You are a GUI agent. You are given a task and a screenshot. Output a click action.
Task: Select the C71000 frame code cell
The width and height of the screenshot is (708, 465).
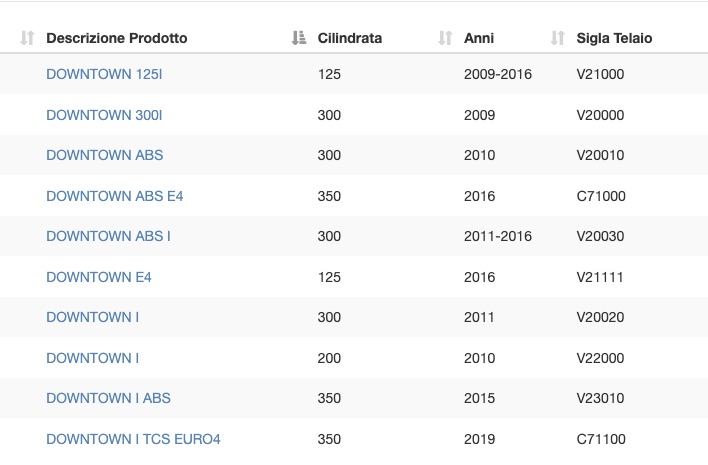tap(601, 196)
